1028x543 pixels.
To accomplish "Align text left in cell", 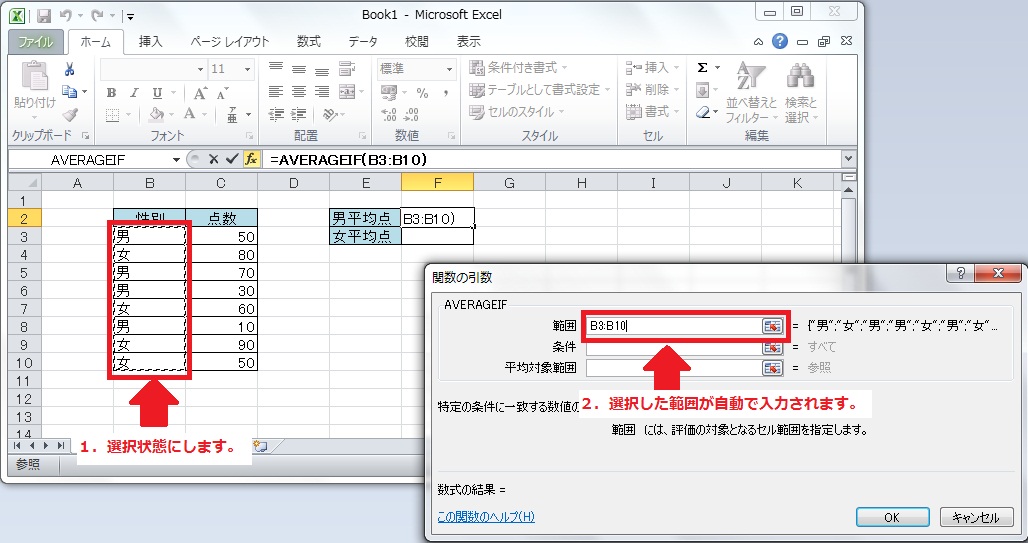I will 276,92.
